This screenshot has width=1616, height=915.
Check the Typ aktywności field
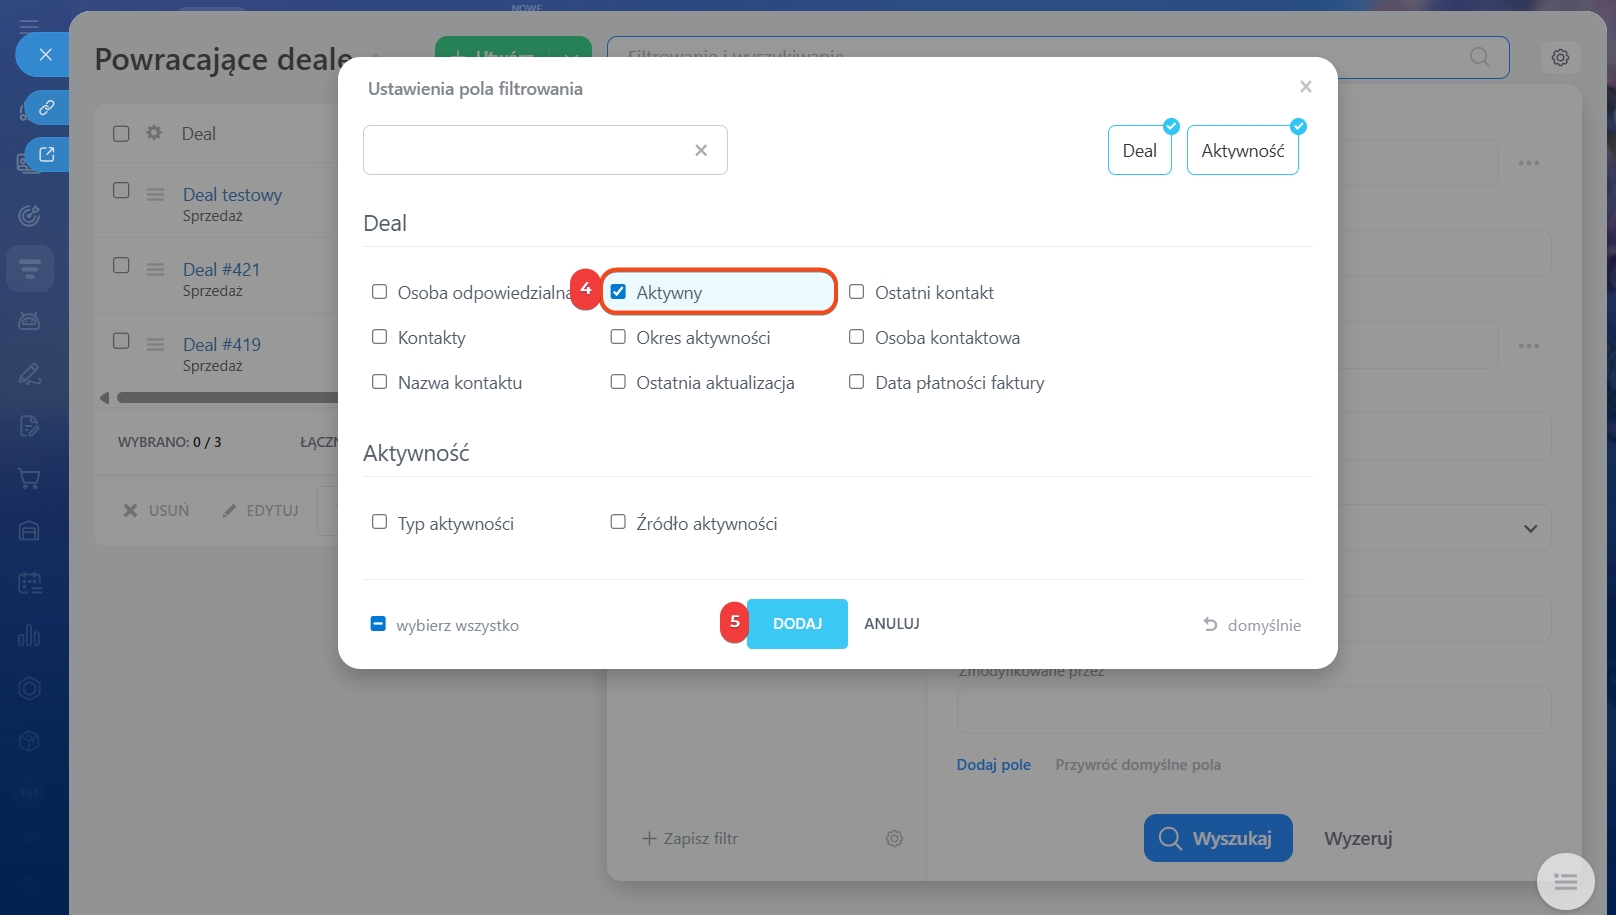tap(380, 522)
